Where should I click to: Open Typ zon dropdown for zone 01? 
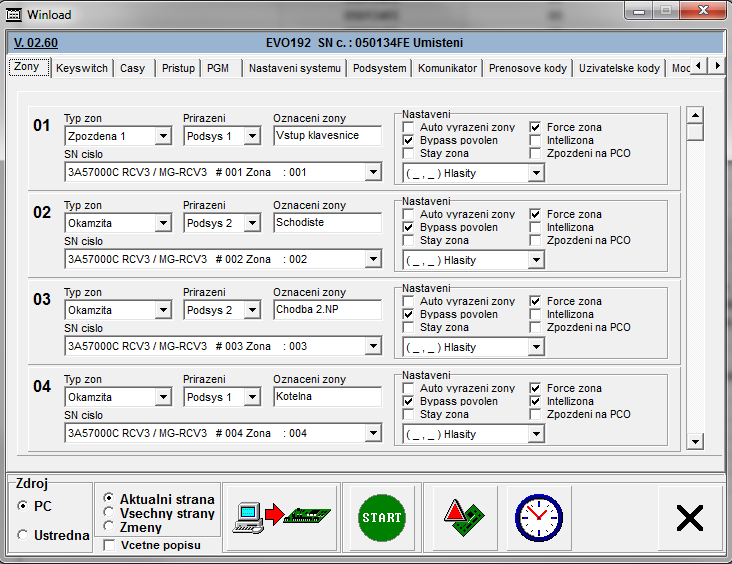tap(163, 136)
